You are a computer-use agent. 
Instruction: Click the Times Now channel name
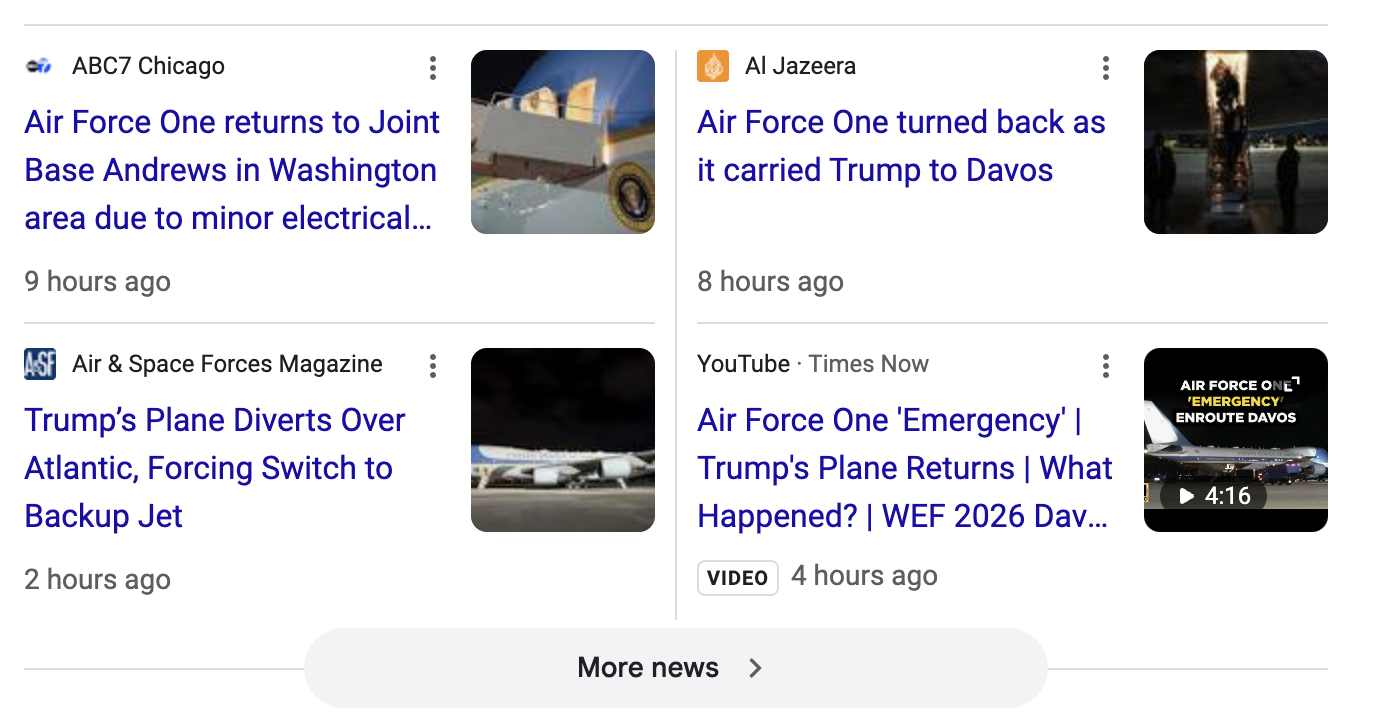coord(868,364)
